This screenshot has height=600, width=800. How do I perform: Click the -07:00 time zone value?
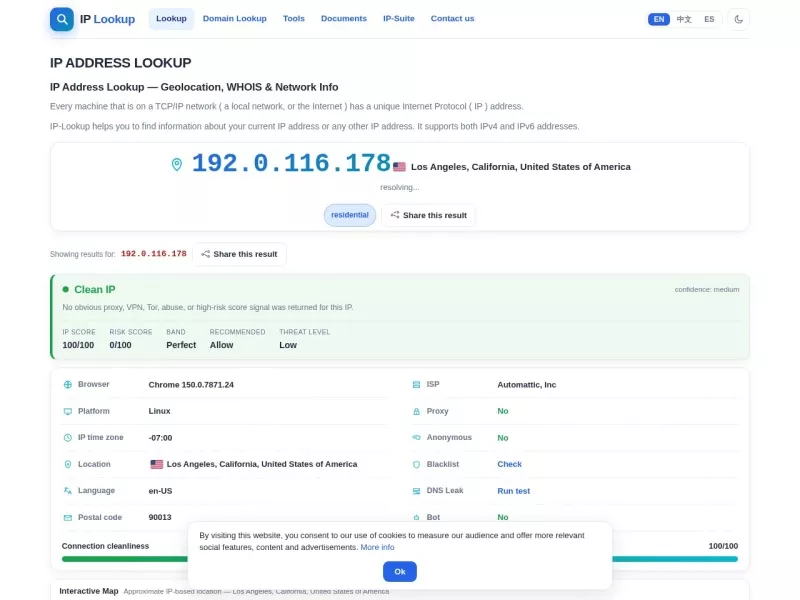(160, 438)
